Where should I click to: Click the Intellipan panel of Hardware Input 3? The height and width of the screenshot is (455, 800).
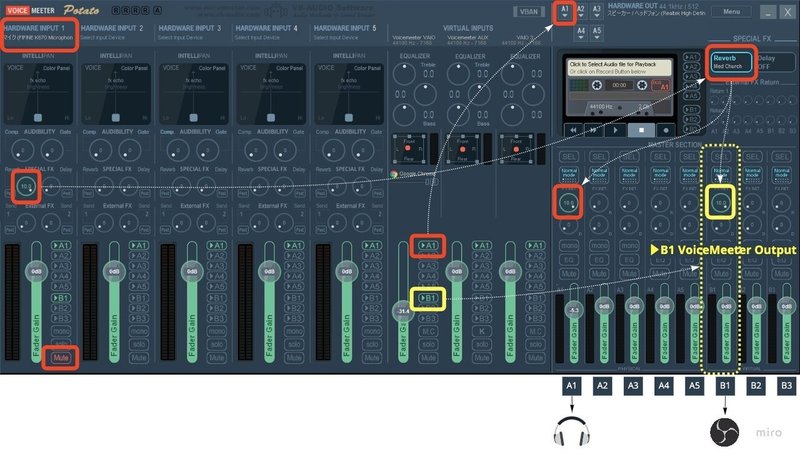(x=193, y=94)
